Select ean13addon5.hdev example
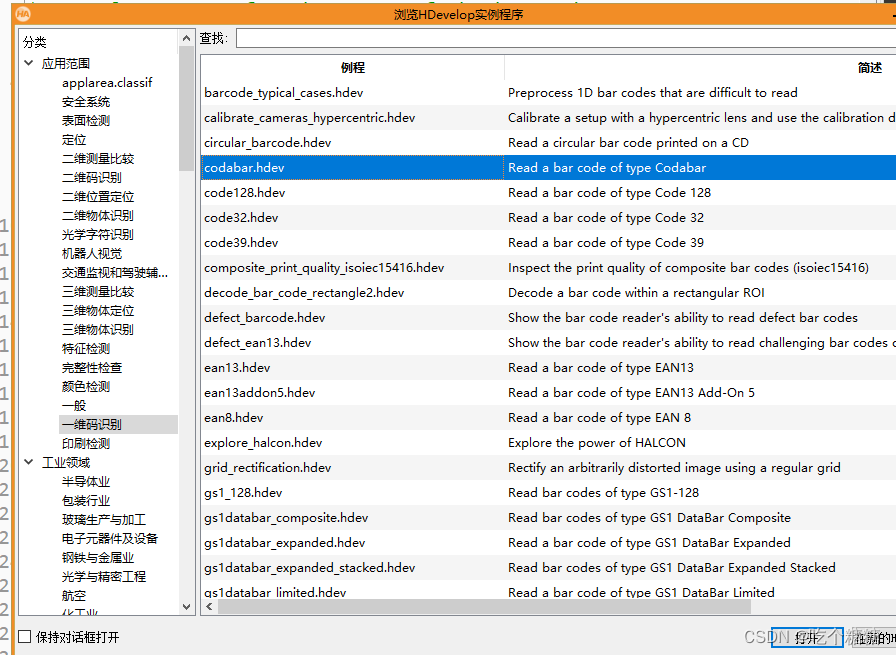The image size is (896, 655). (x=259, y=393)
